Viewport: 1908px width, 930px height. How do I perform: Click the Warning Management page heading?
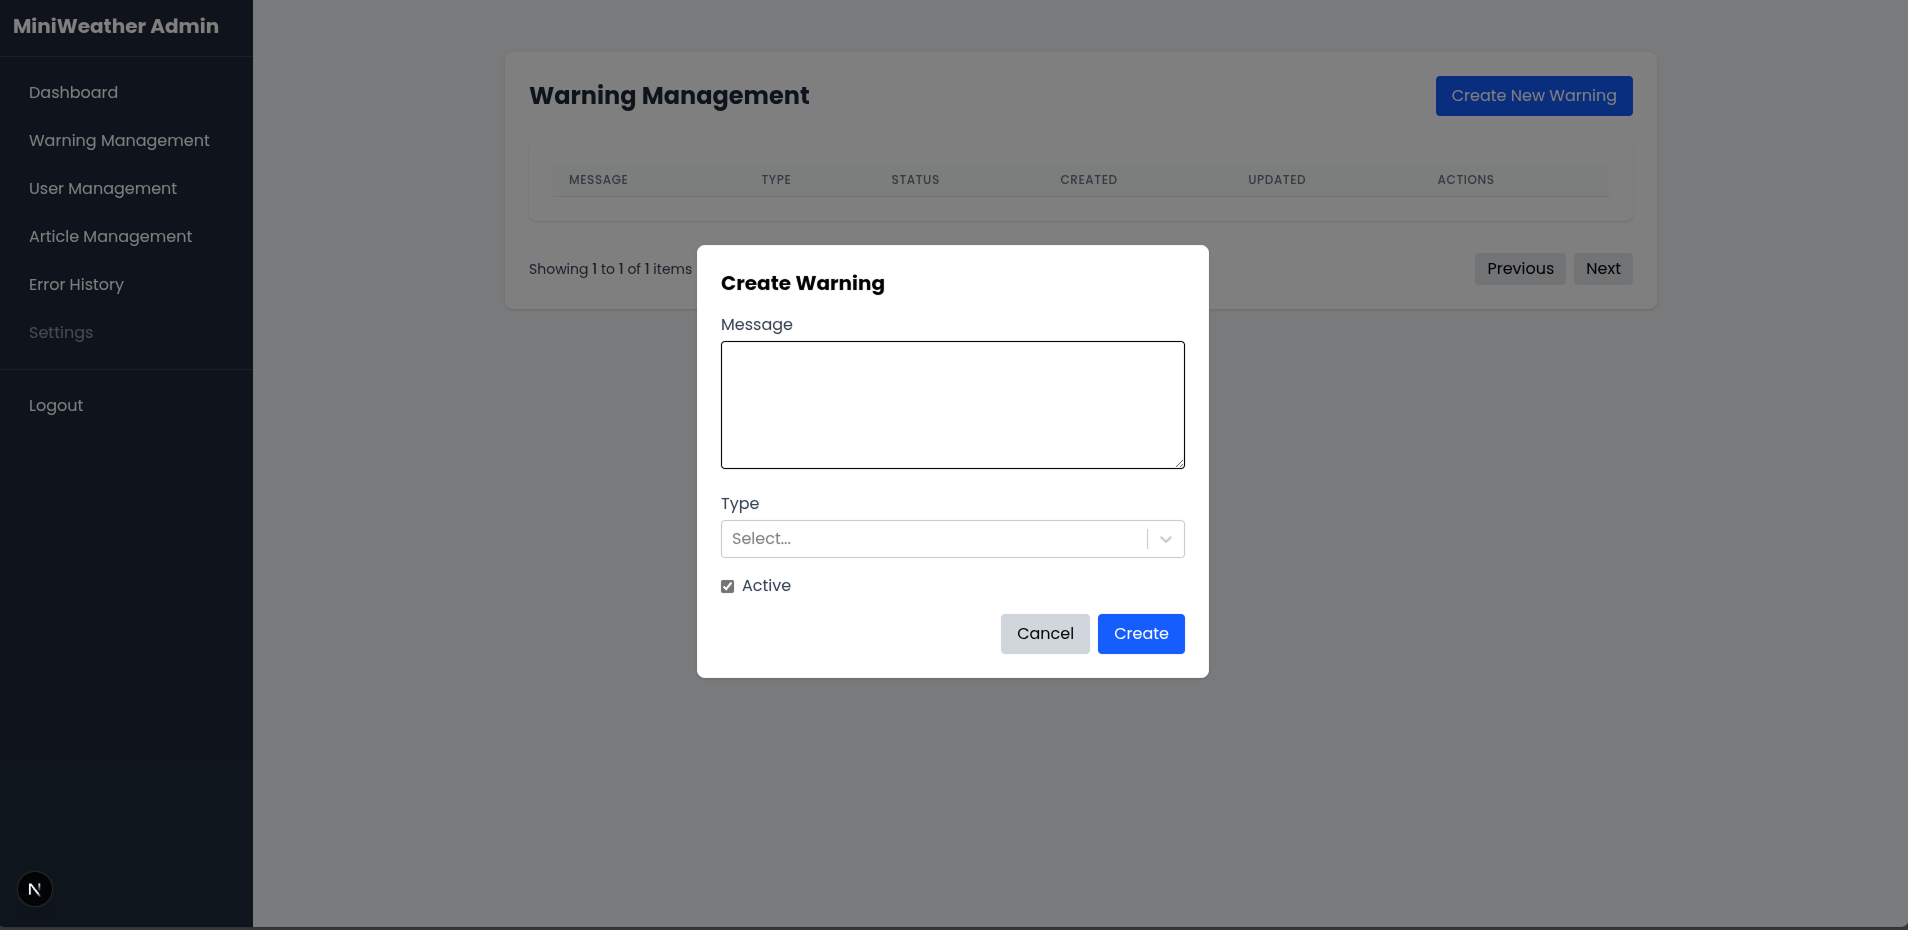coord(669,96)
